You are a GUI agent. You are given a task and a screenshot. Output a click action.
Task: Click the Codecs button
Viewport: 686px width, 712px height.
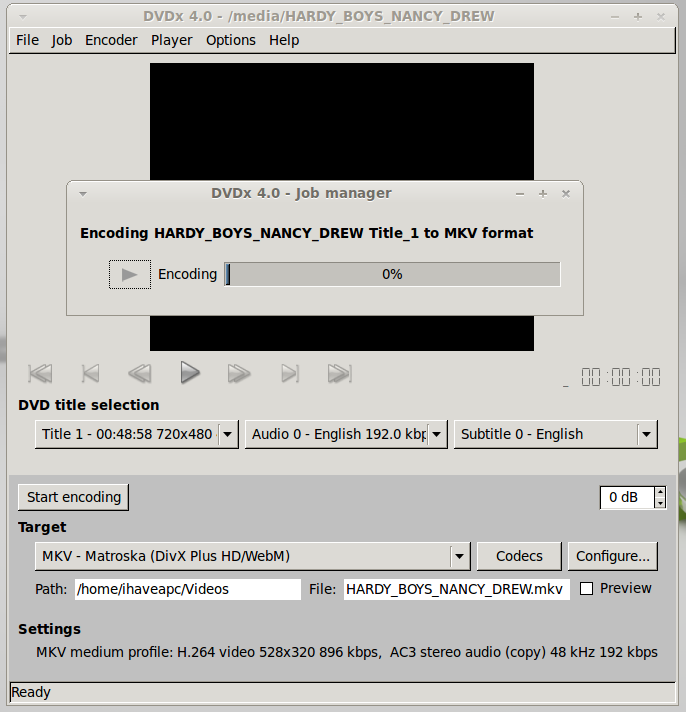[x=519, y=556]
